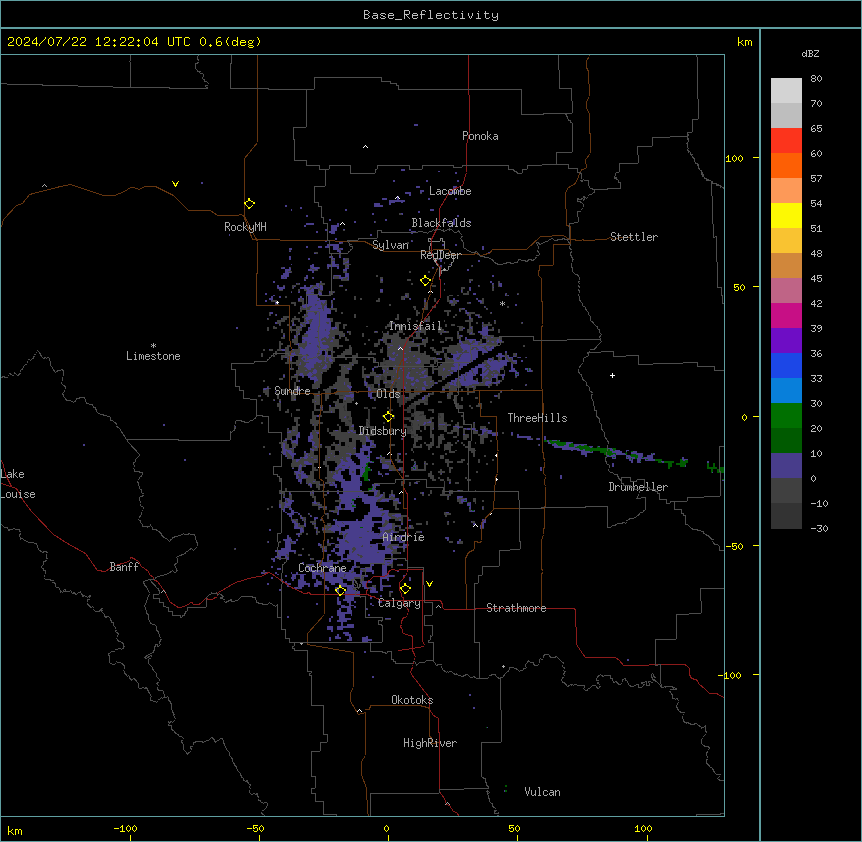Click the -50 tick on the vertical axis

tap(734, 546)
